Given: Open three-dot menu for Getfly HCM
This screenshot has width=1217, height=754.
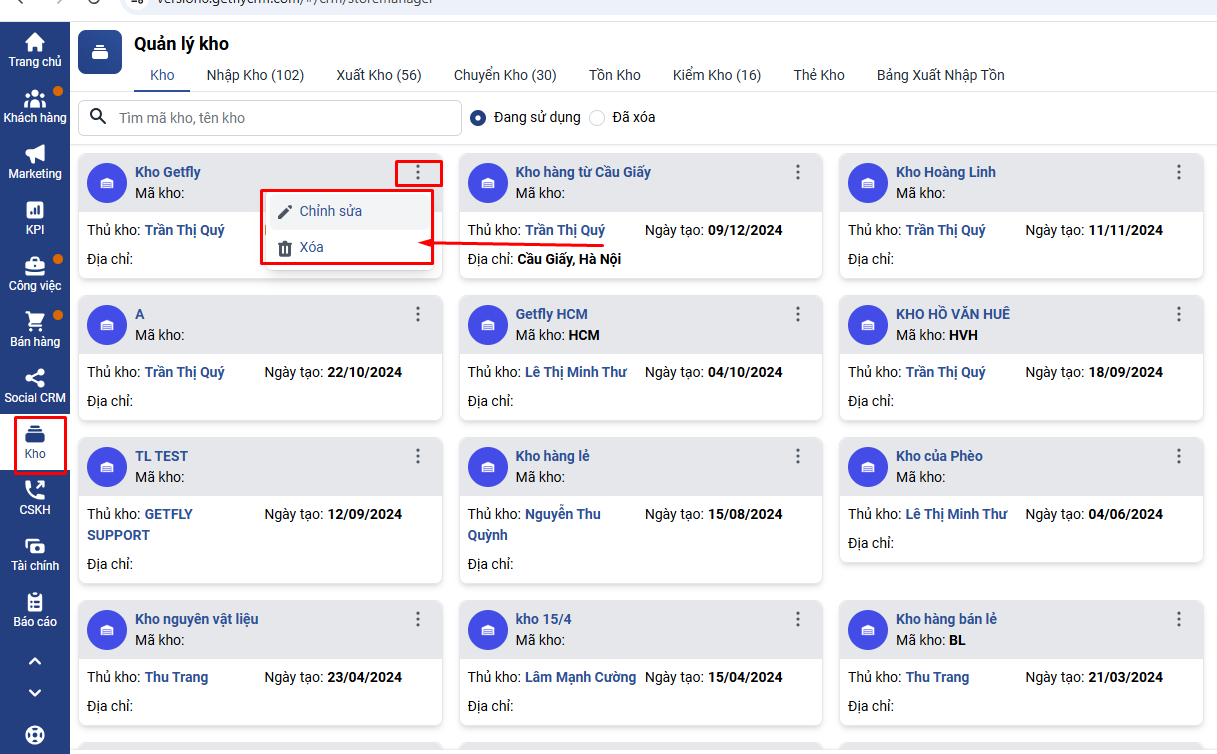Looking at the screenshot, I should [x=798, y=315].
